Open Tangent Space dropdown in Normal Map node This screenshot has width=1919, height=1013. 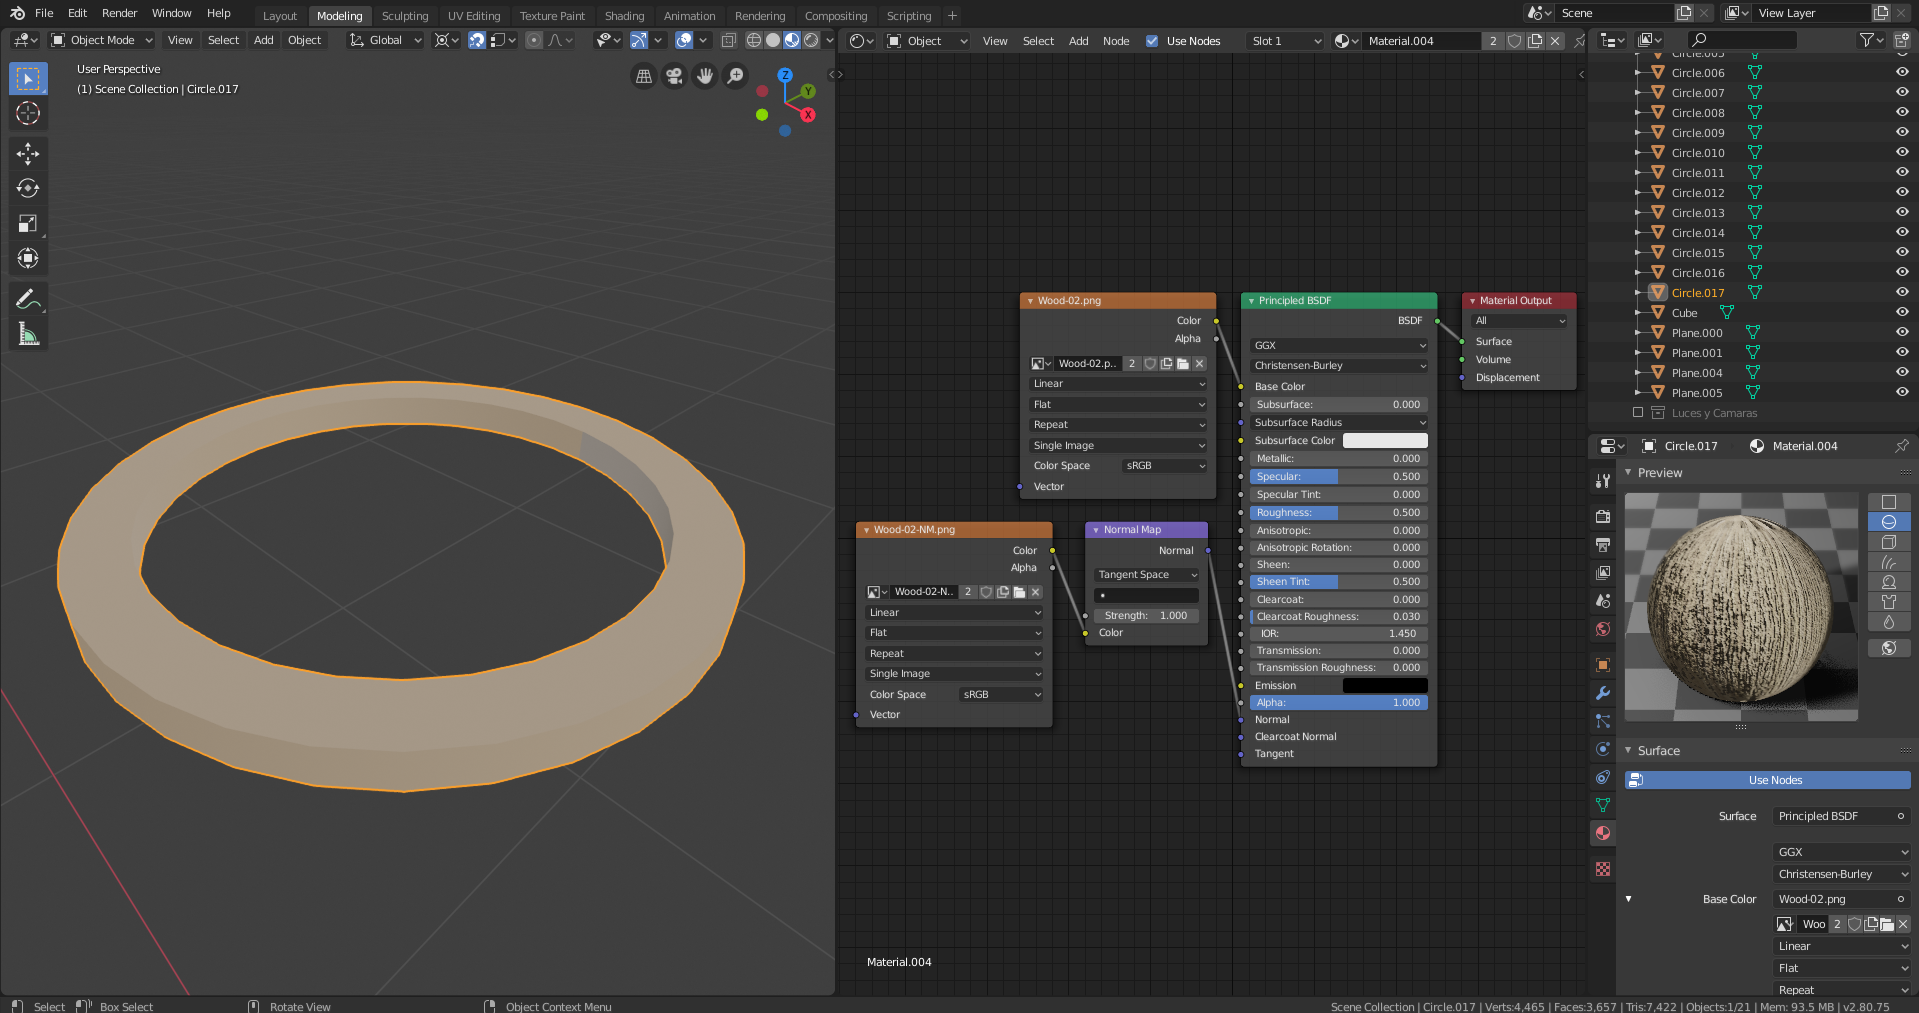[x=1146, y=574]
